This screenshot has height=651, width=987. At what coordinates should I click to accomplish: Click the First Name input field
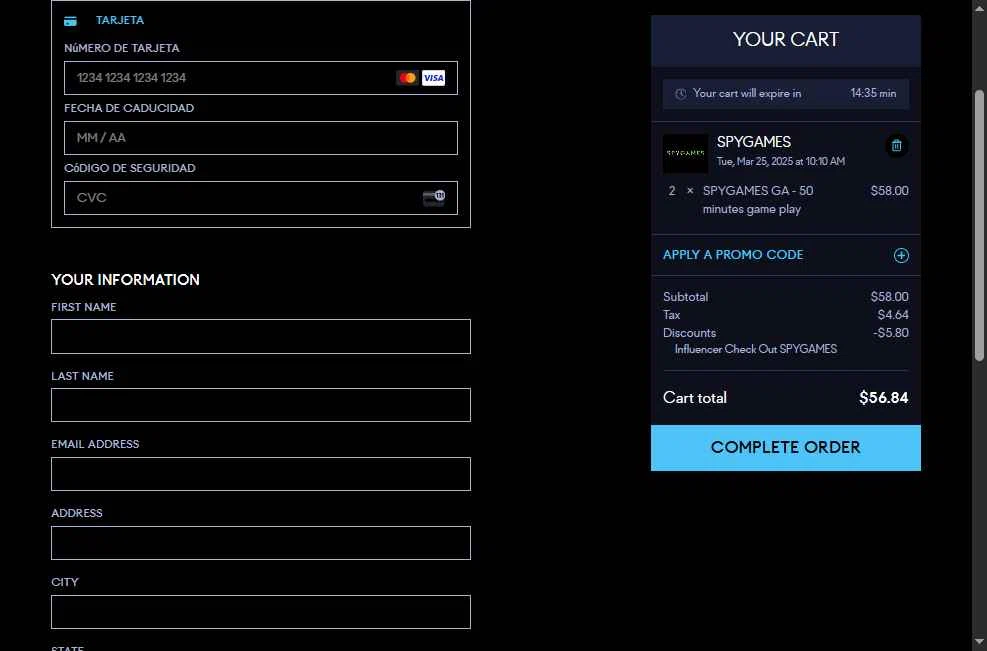point(261,336)
